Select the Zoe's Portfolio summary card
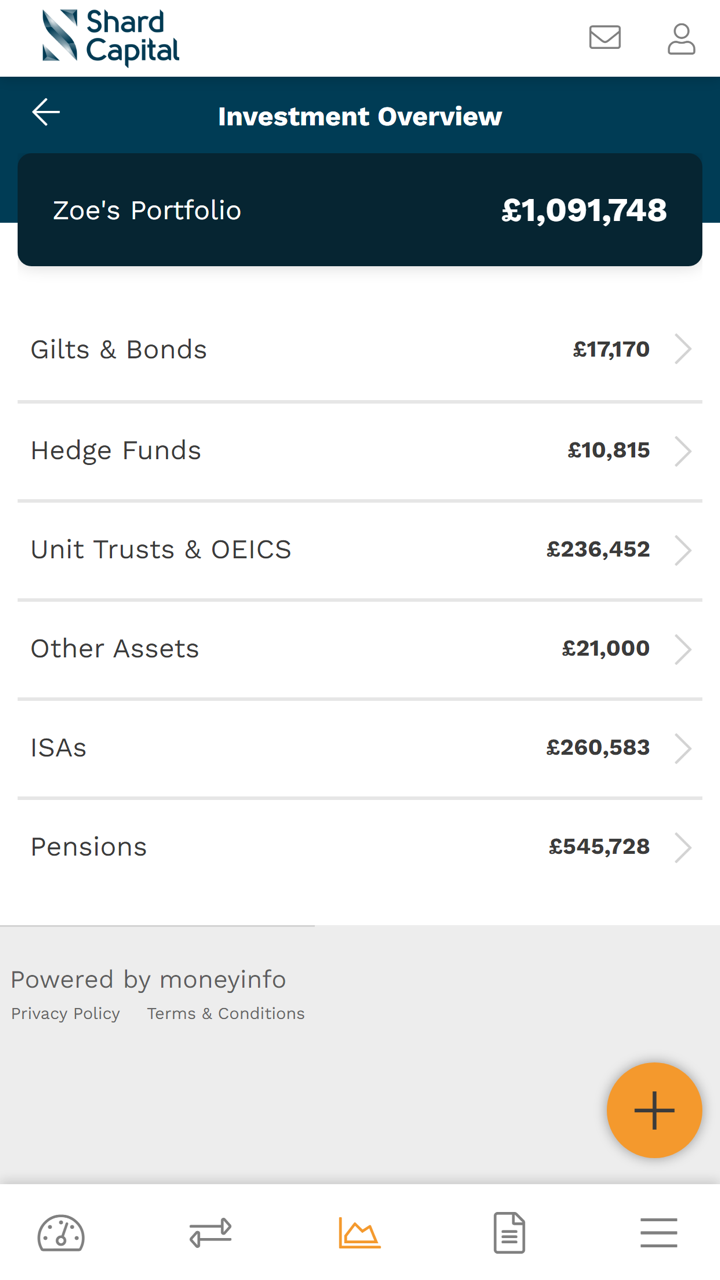The height and width of the screenshot is (1280, 720). 360,210
